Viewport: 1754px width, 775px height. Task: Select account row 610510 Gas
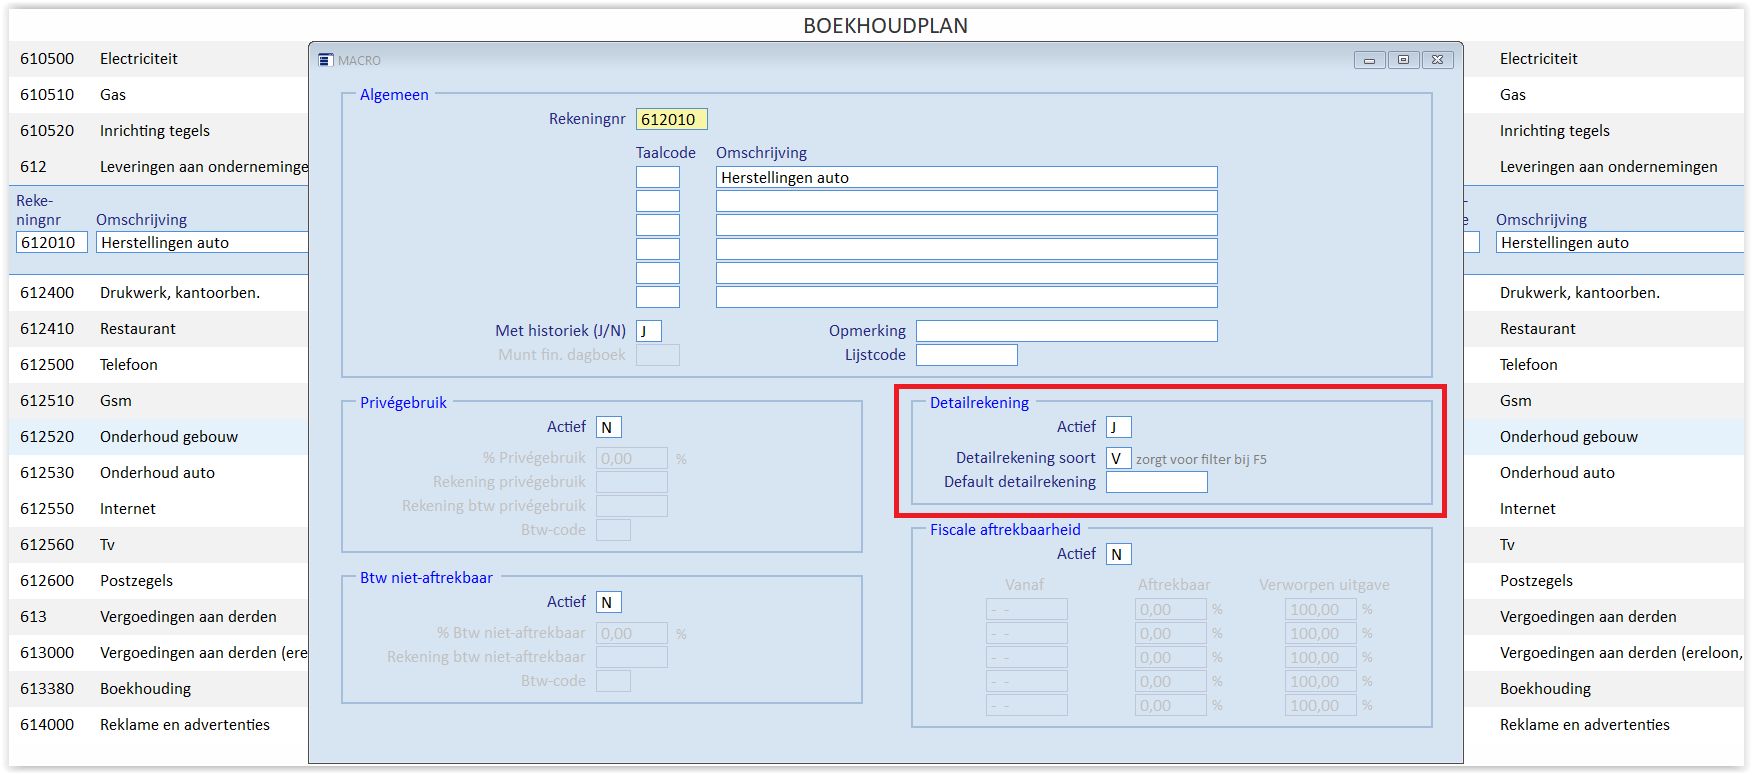pyautogui.click(x=159, y=95)
